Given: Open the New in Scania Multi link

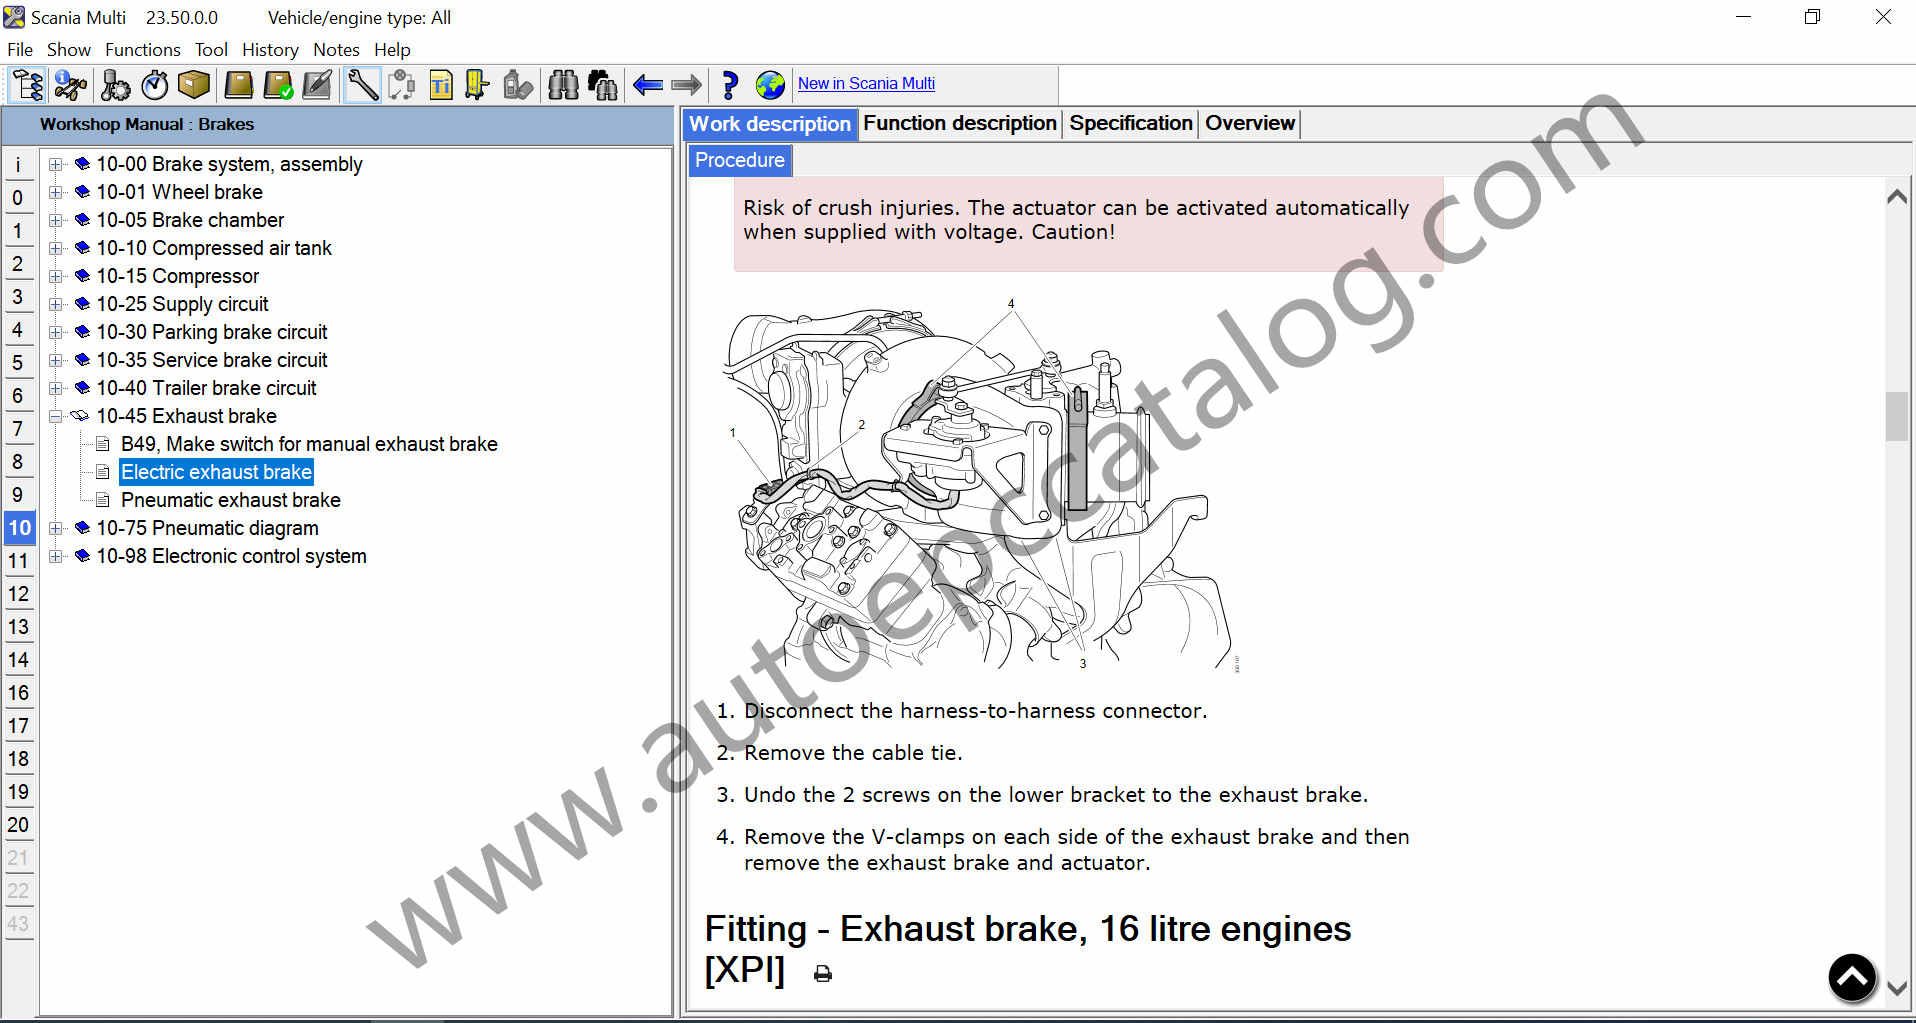Looking at the screenshot, I should (x=866, y=84).
